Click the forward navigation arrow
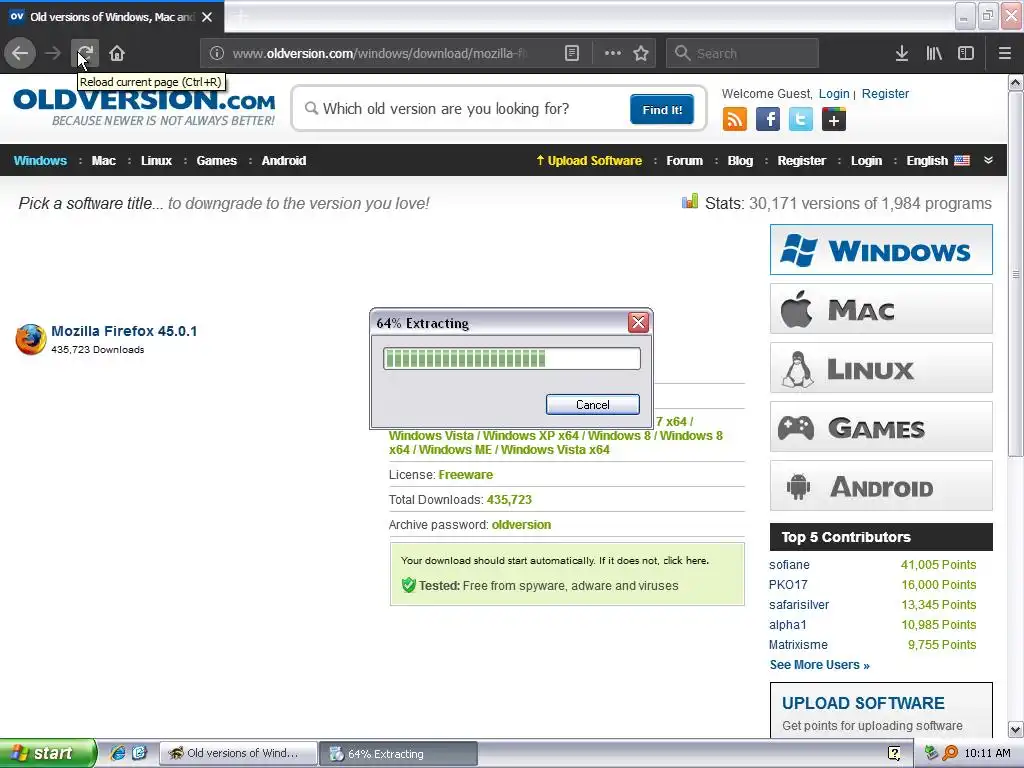Image resolution: width=1024 pixels, height=768 pixels. [x=53, y=53]
